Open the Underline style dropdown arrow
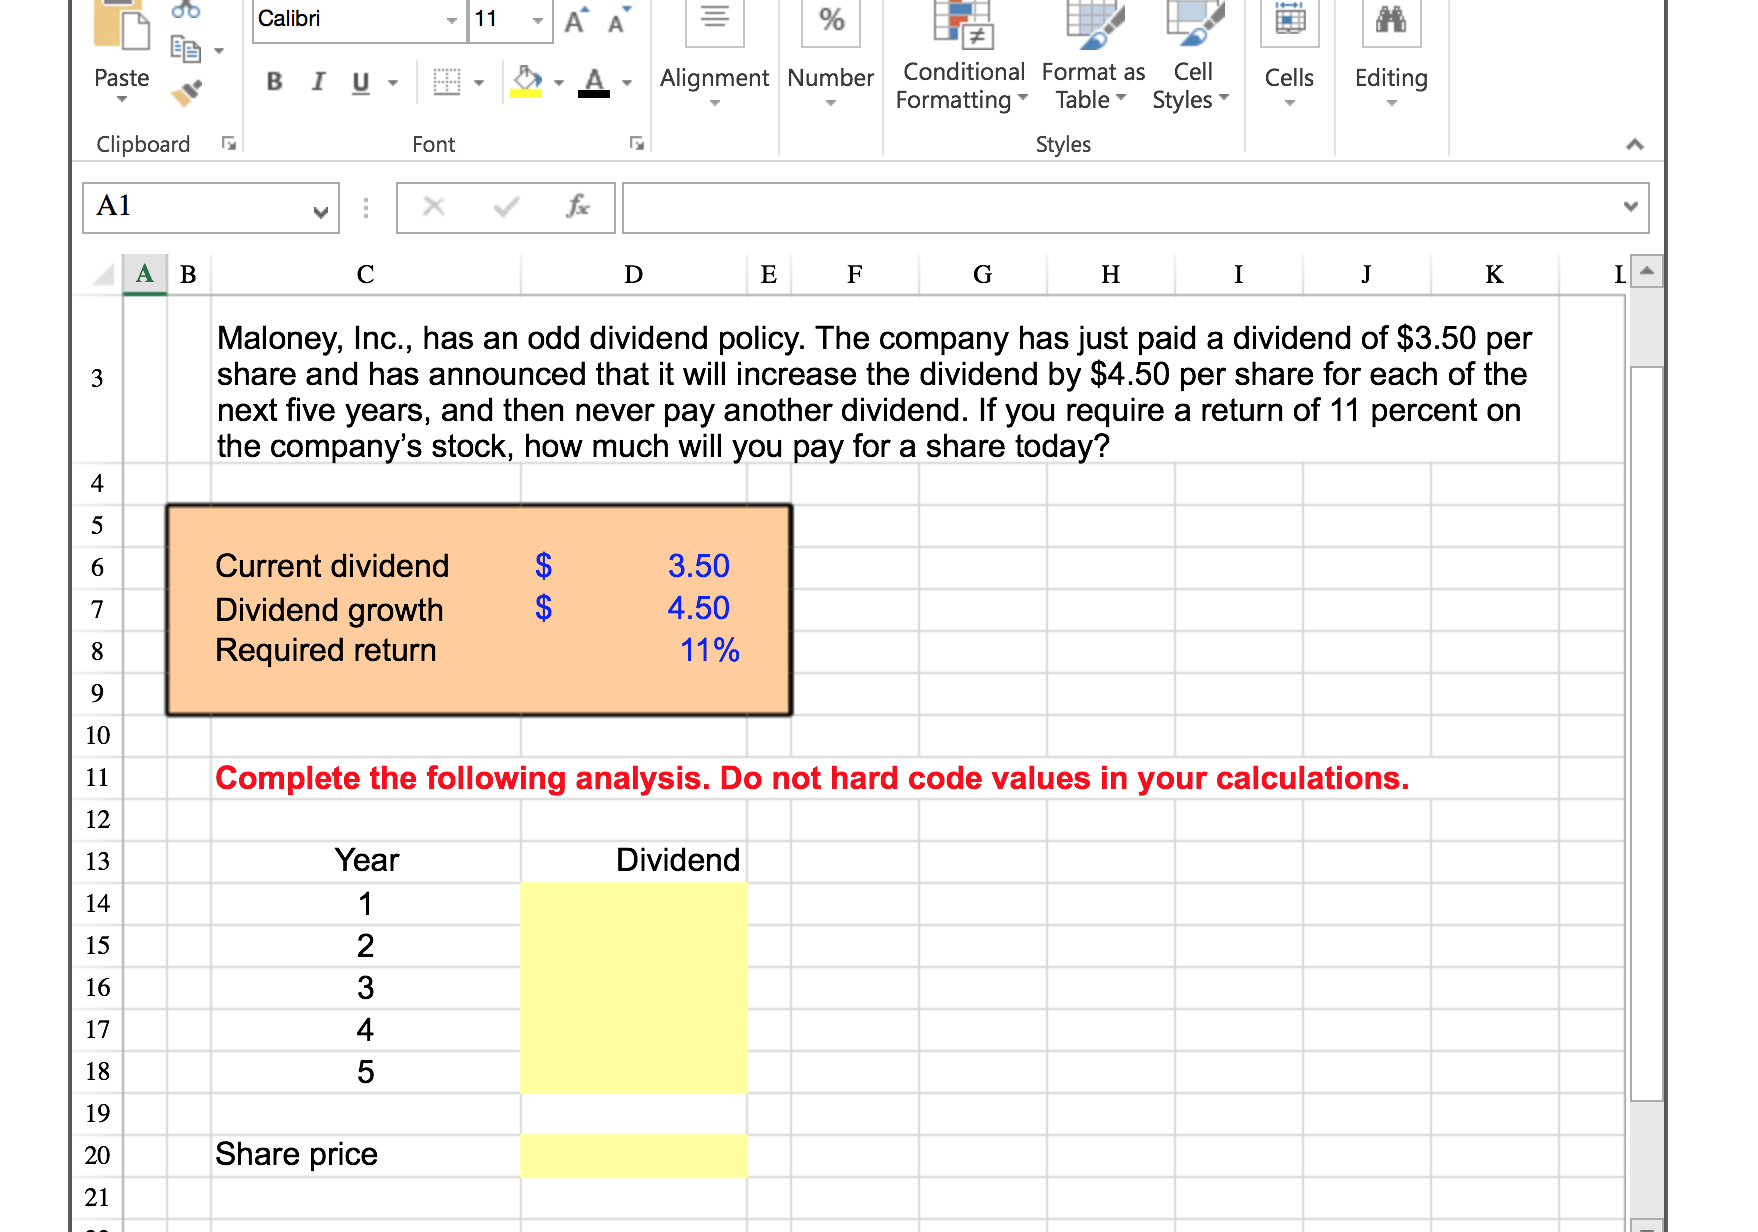The image size is (1758, 1232). click(393, 83)
